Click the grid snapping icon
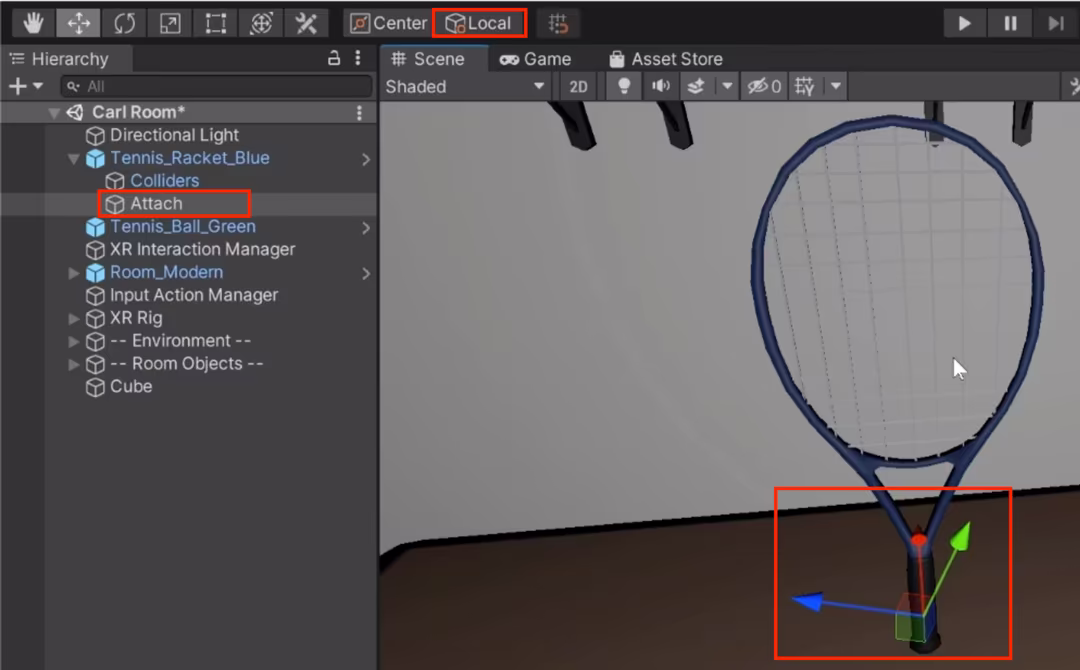The image size is (1080, 670). point(558,23)
